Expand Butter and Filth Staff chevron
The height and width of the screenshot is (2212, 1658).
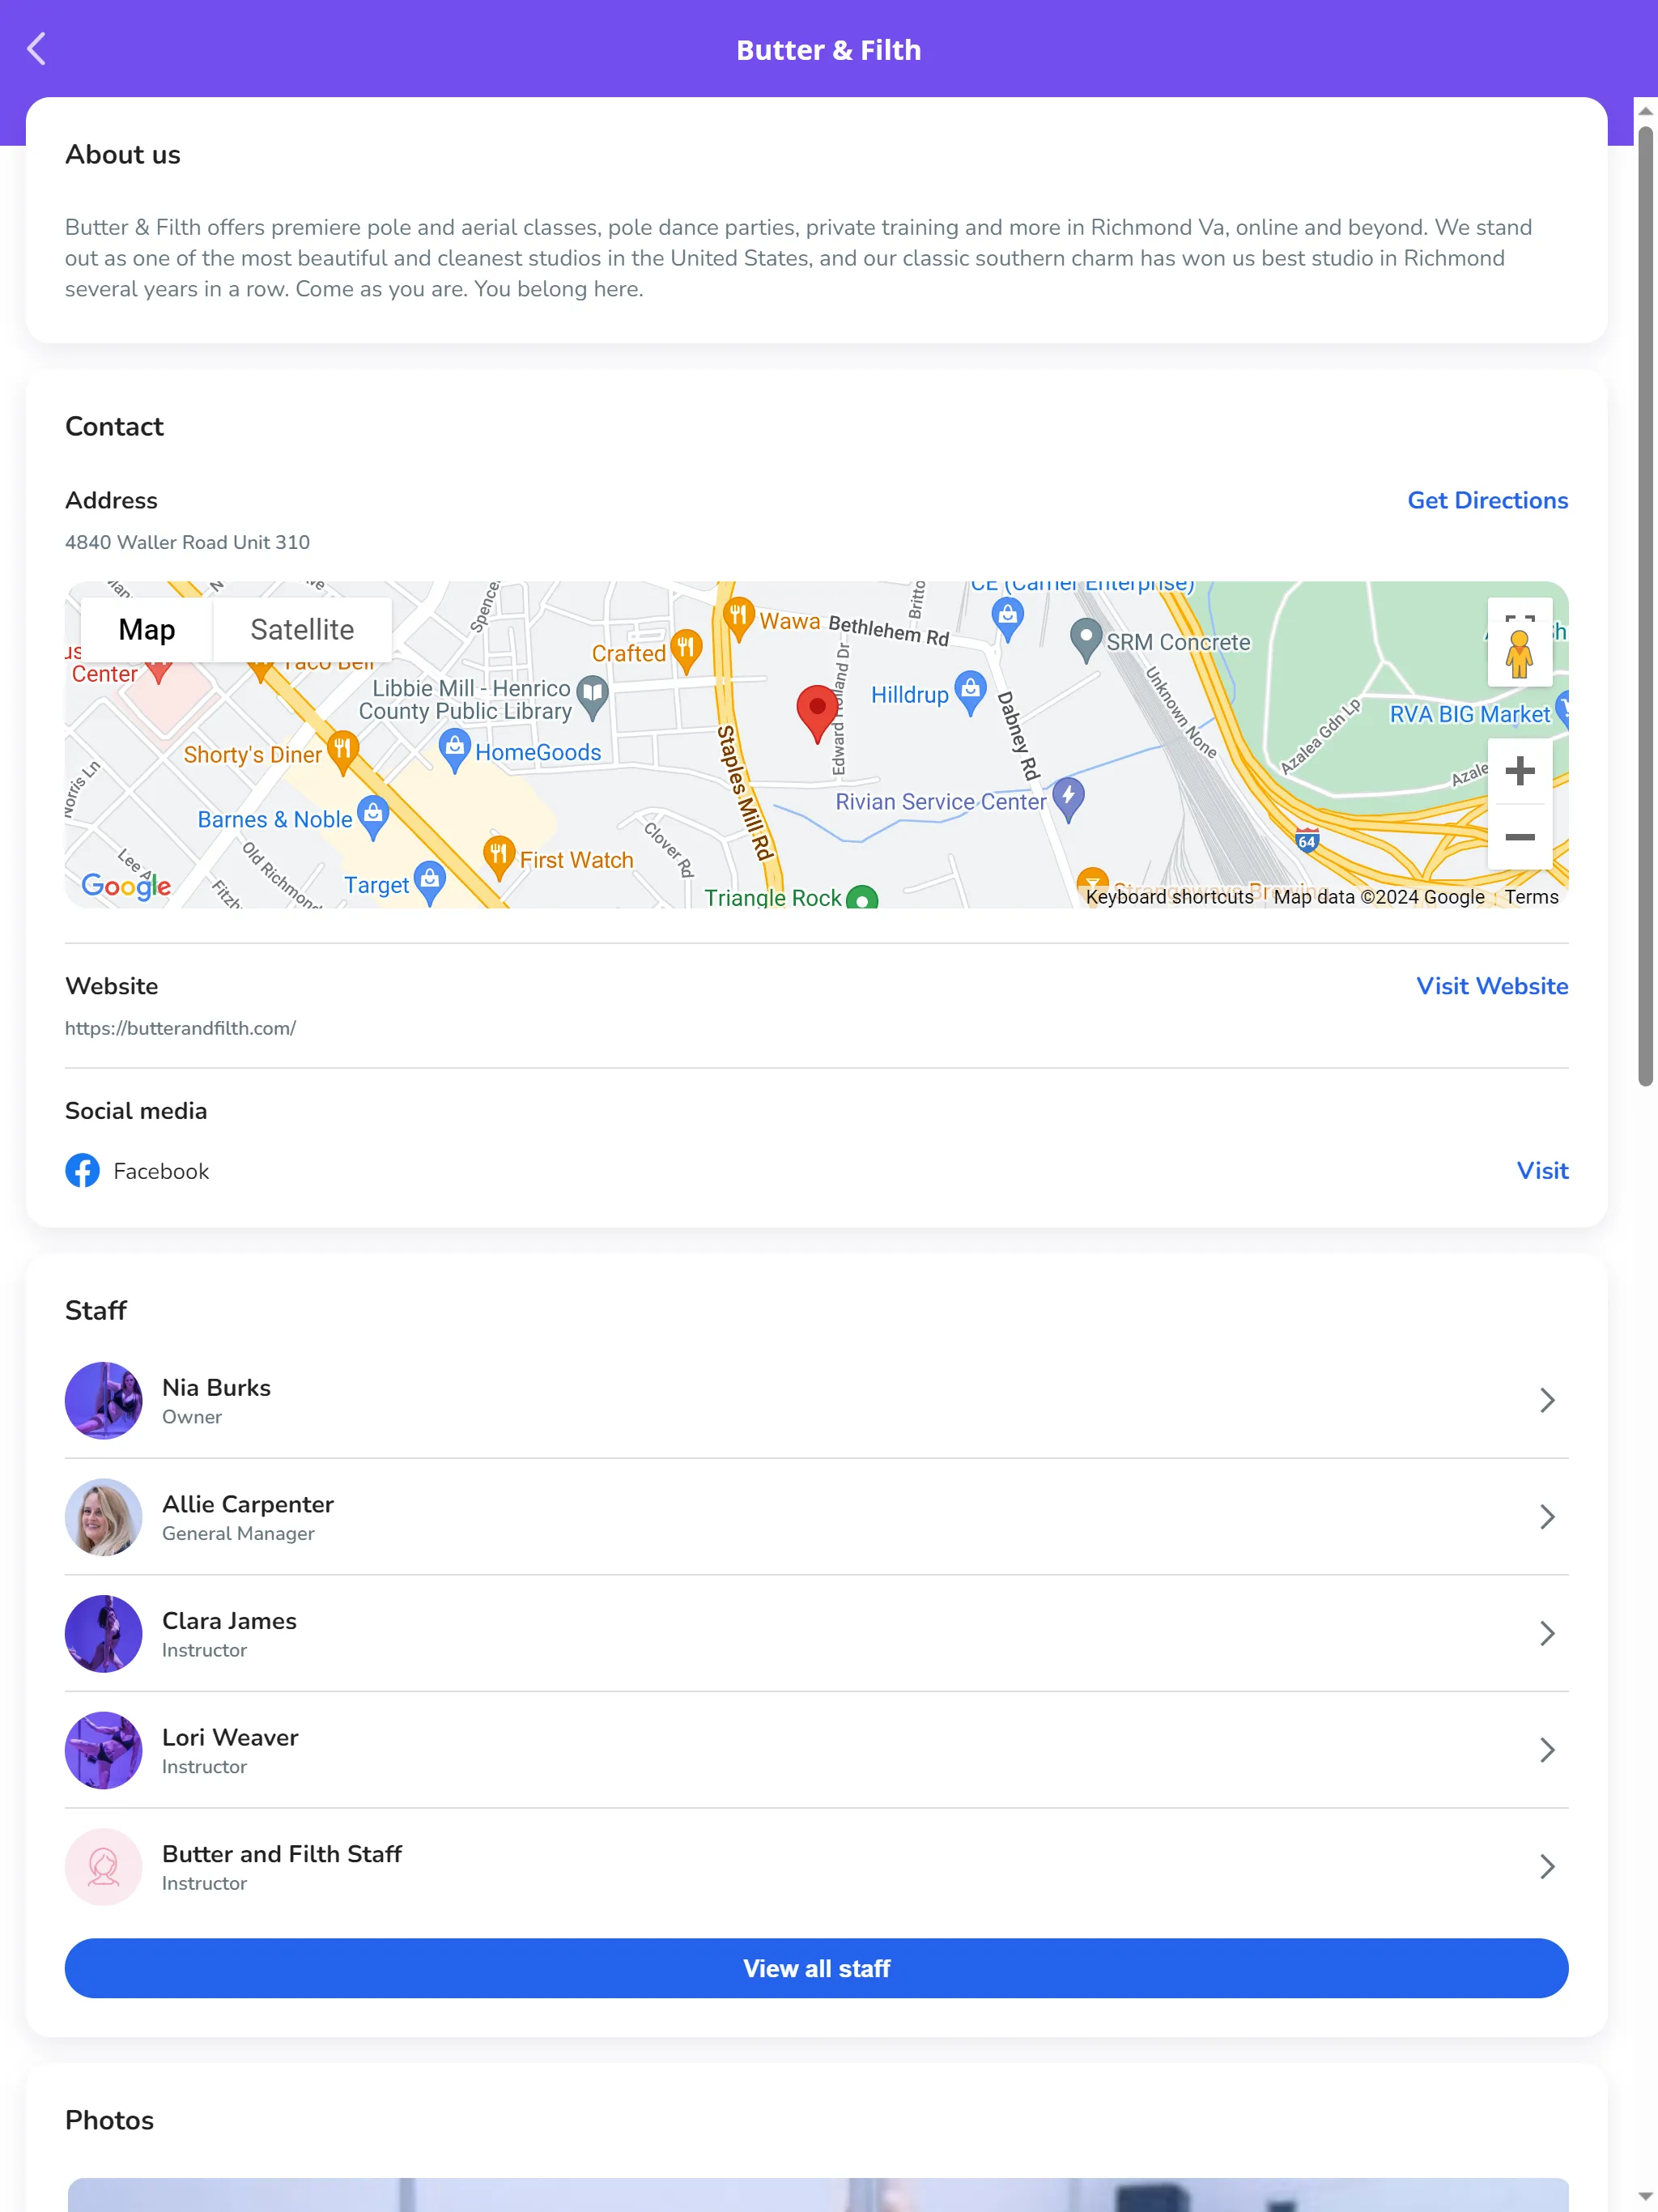click(1547, 1866)
